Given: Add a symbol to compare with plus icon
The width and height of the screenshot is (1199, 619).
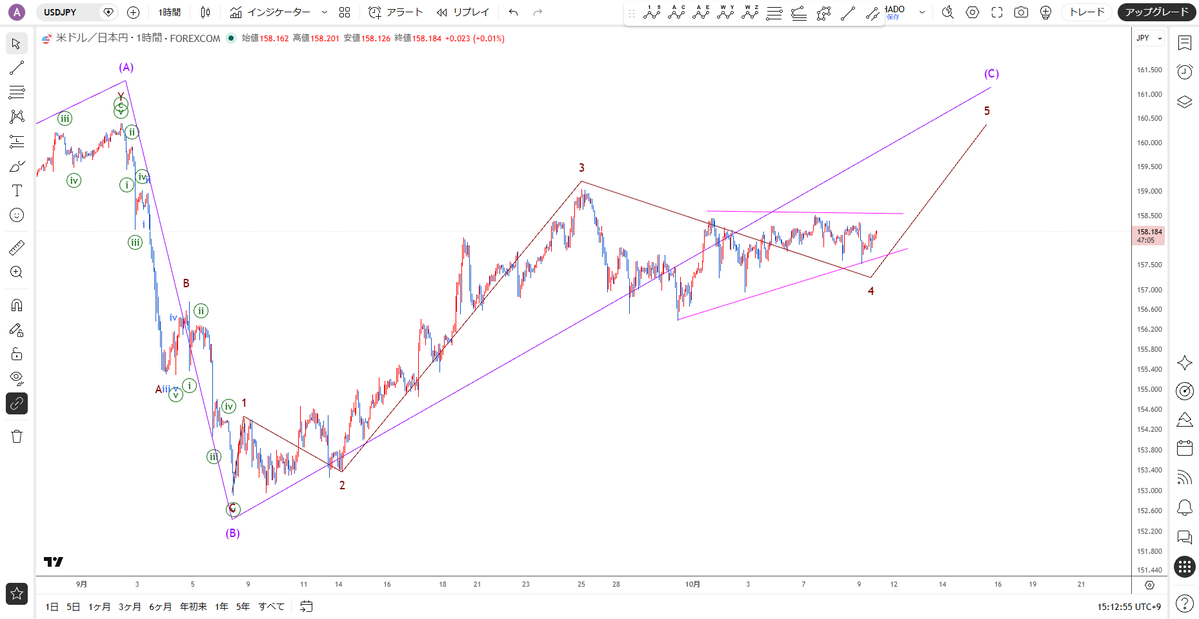Looking at the screenshot, I should click(x=133, y=12).
